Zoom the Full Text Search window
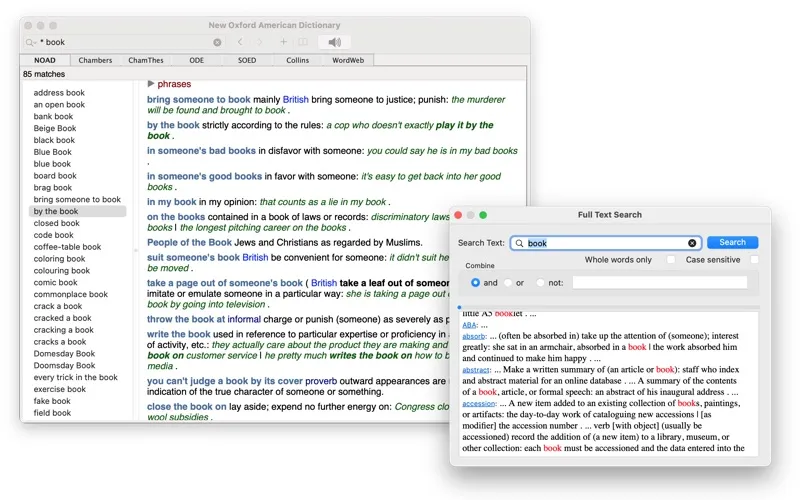800x500 pixels. 483,215
